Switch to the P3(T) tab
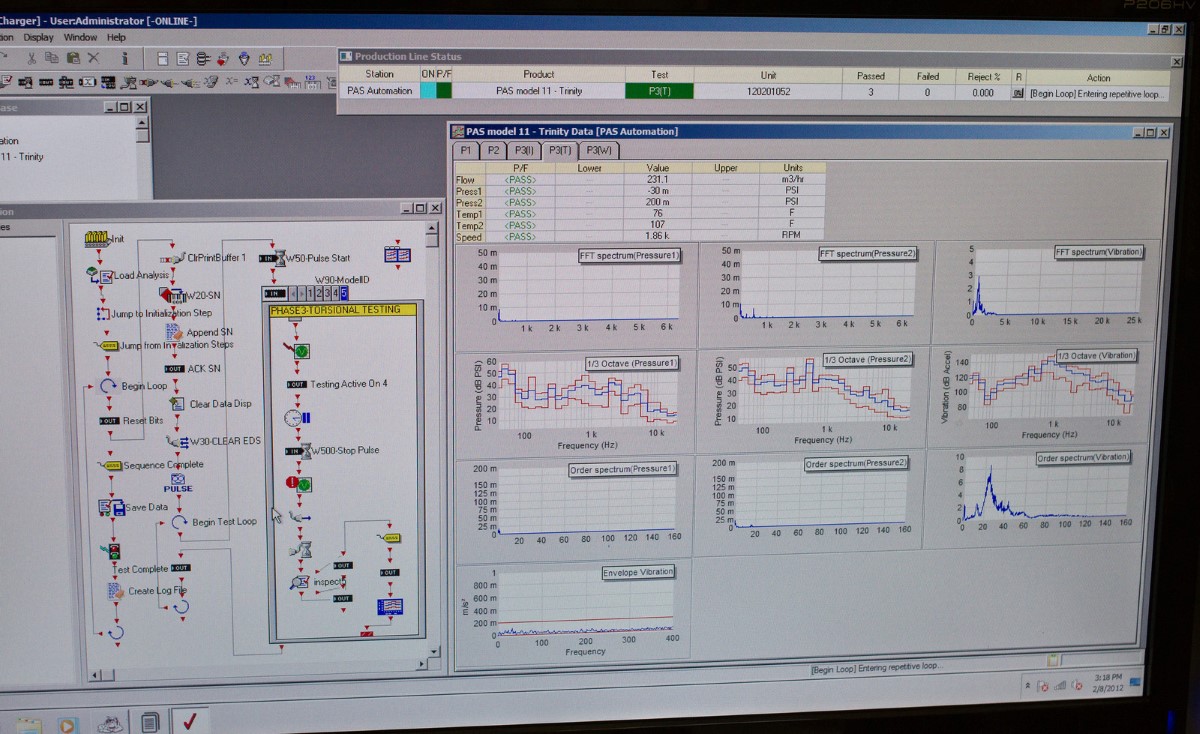The height and width of the screenshot is (734, 1200). tap(560, 150)
